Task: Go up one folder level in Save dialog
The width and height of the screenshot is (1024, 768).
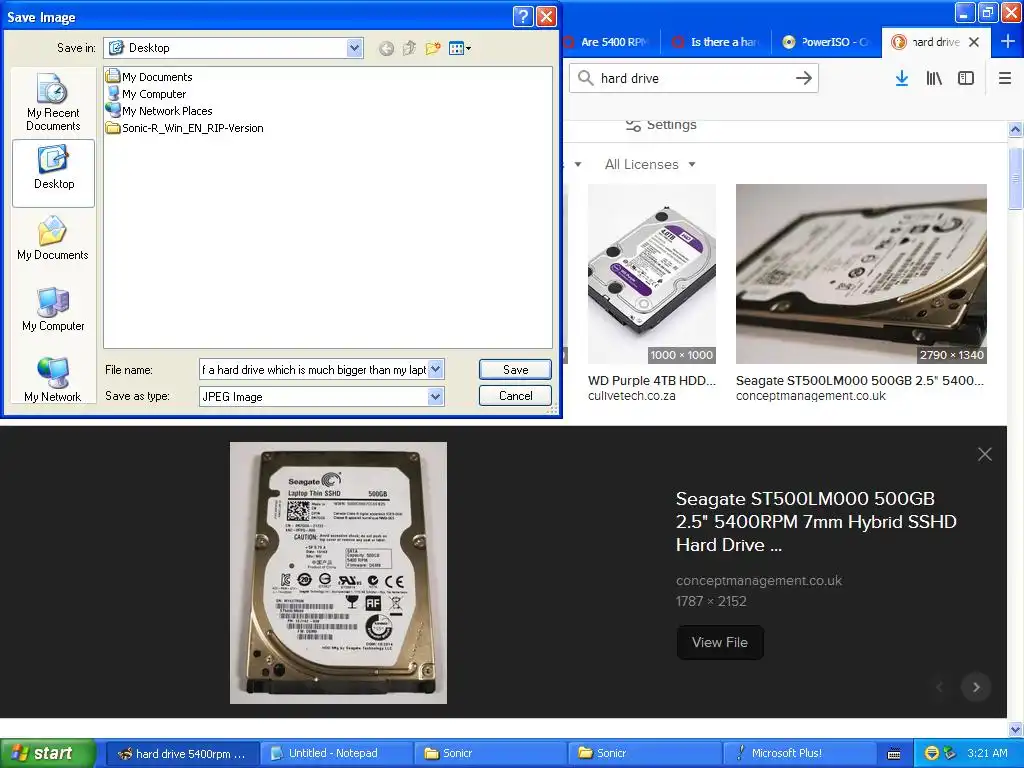Action: tap(409, 48)
